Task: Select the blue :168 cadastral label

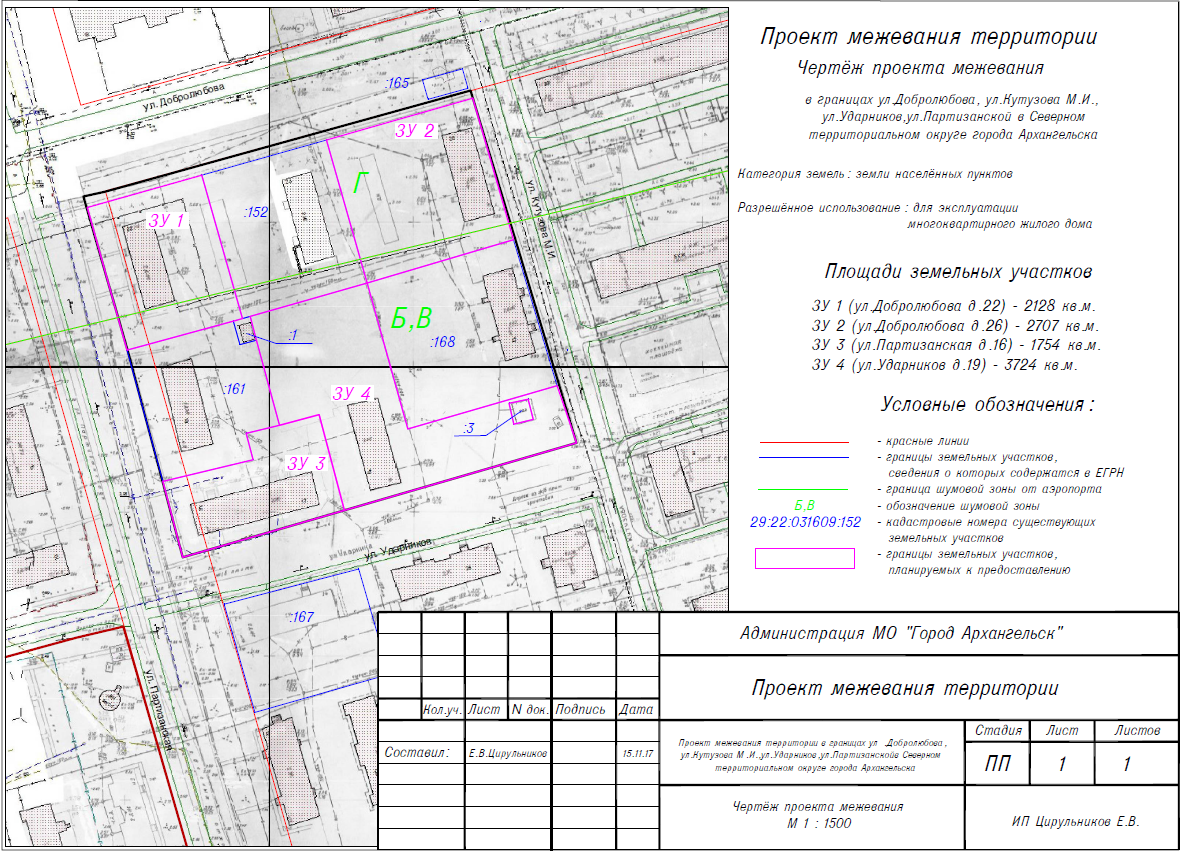Action: 441,343
